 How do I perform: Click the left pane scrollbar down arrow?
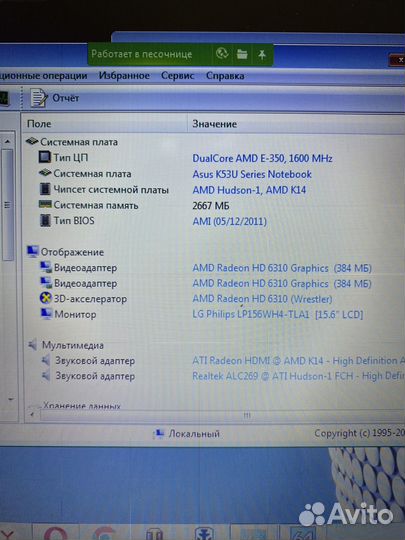click(x=10, y=399)
